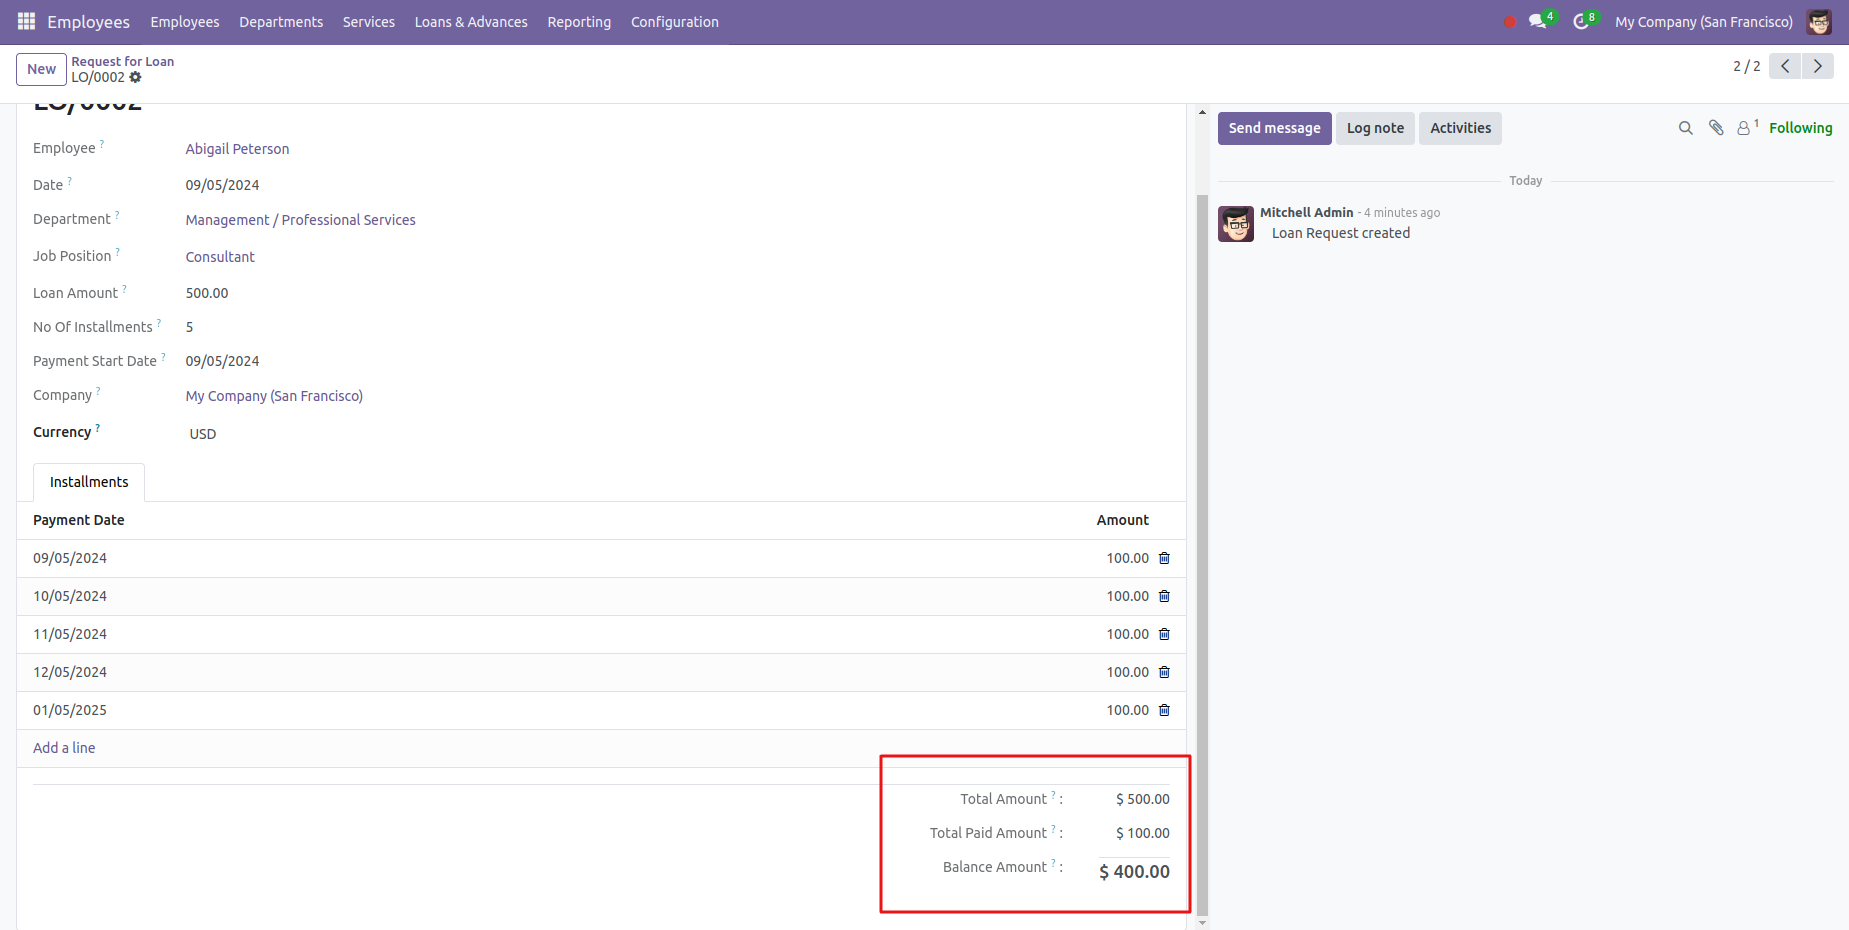This screenshot has height=930, width=1849.
Task: Open the activities clock icon in navbar
Action: pos(1580,21)
